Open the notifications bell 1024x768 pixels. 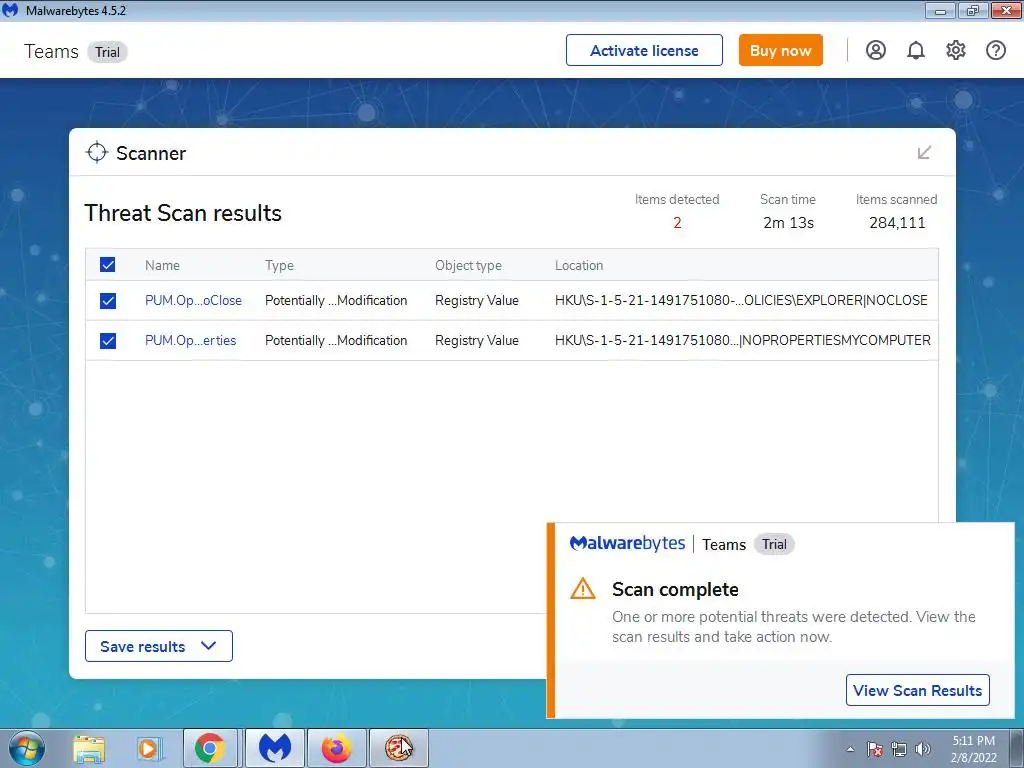tap(916, 50)
